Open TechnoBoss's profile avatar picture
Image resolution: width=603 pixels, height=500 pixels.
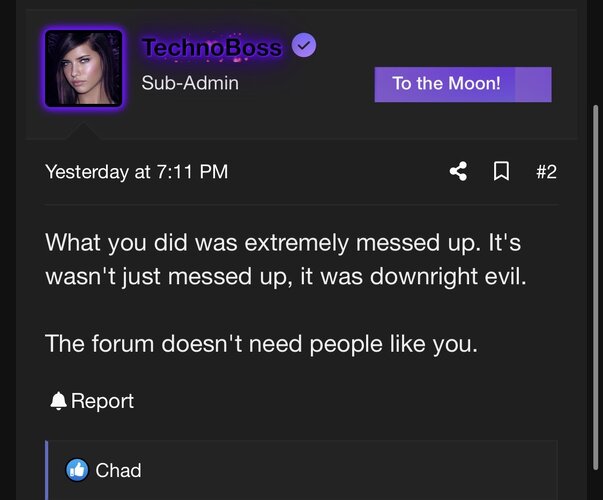[x=84, y=68]
